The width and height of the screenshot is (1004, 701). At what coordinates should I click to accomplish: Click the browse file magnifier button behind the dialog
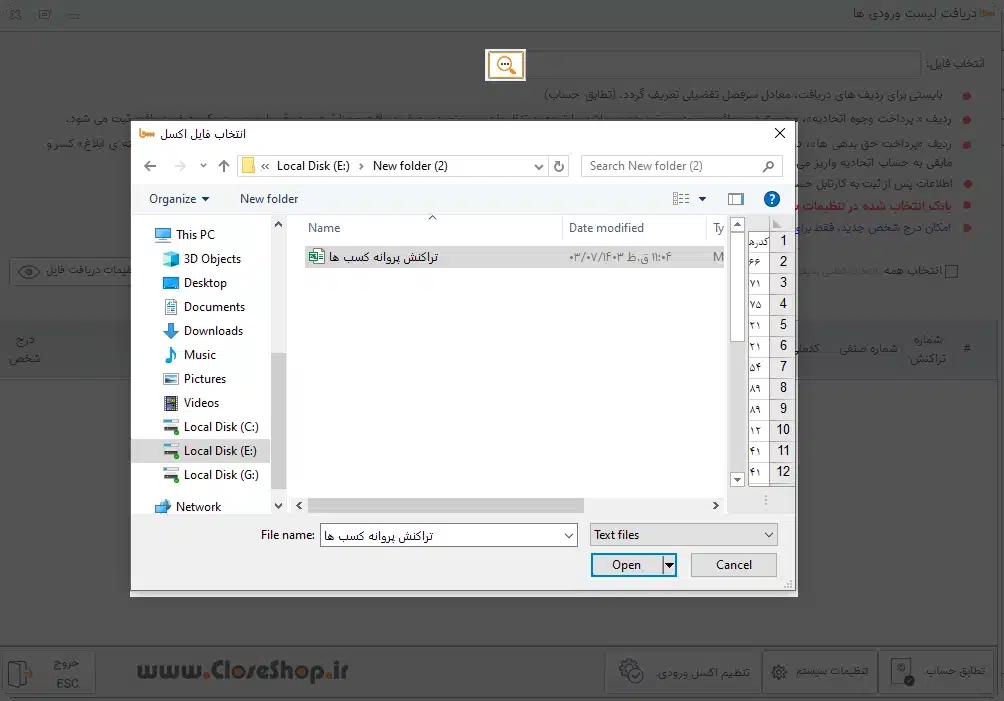[x=505, y=65]
